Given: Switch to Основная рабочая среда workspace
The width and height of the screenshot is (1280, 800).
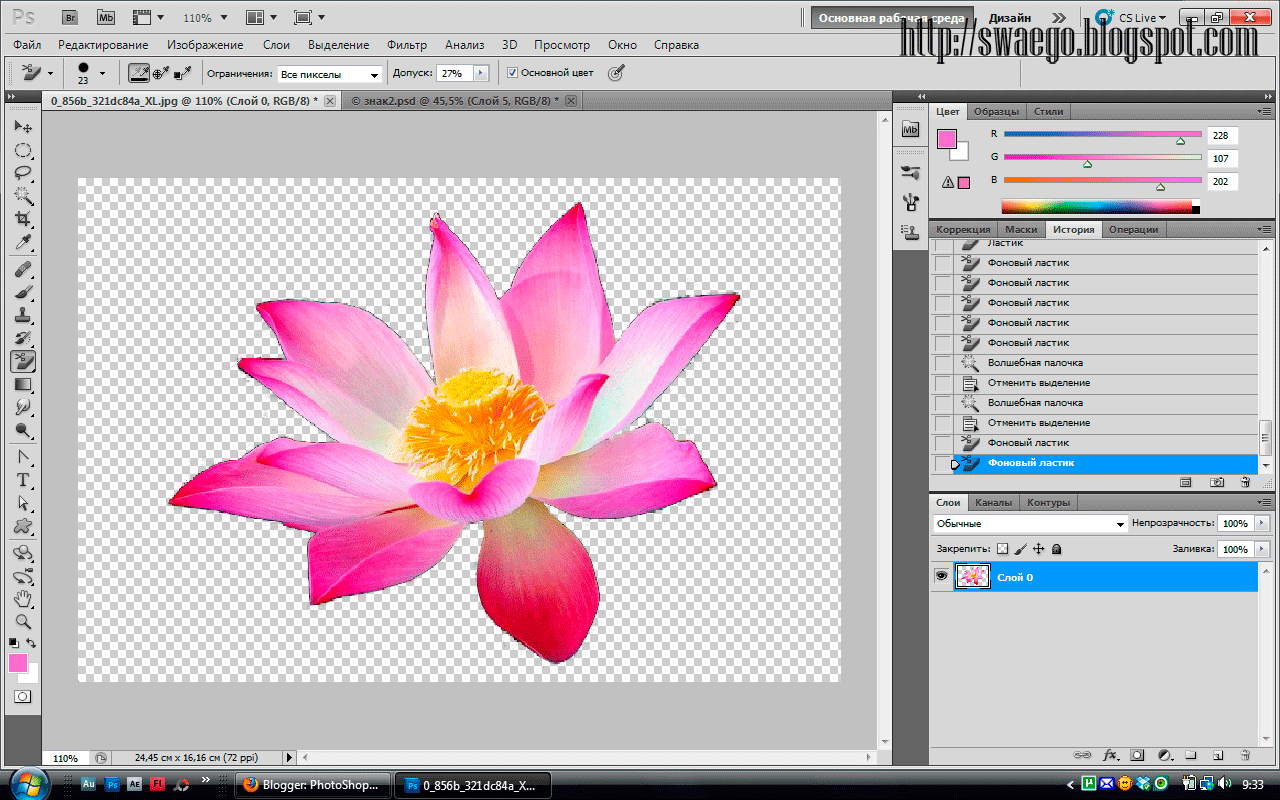Looking at the screenshot, I should (x=891, y=18).
